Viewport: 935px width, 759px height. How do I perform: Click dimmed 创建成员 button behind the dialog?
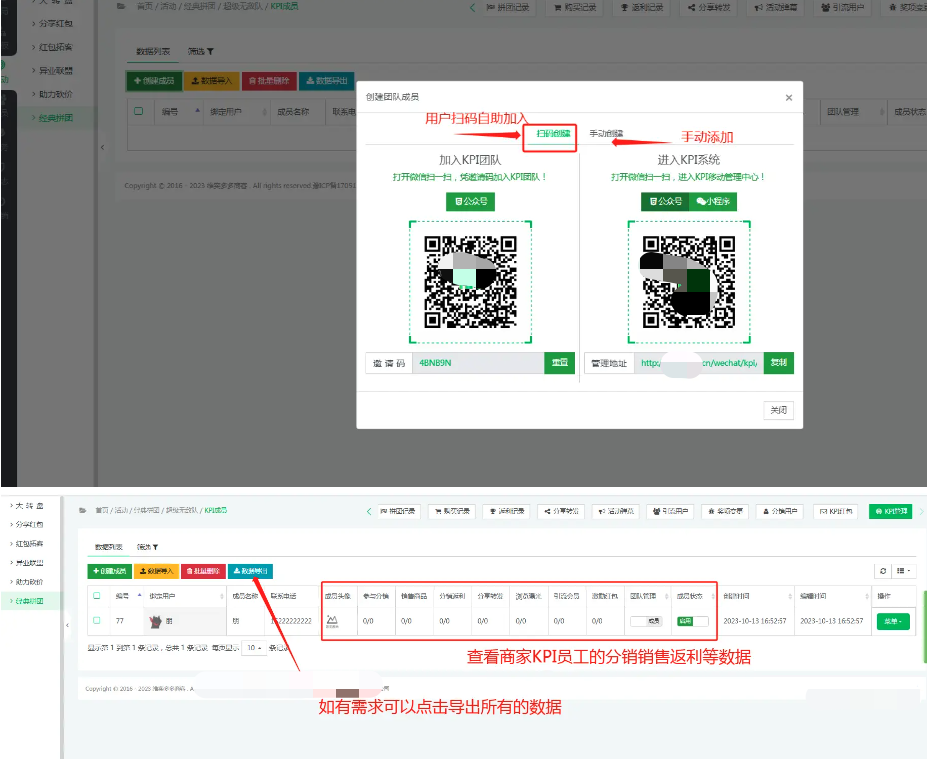tap(154, 80)
